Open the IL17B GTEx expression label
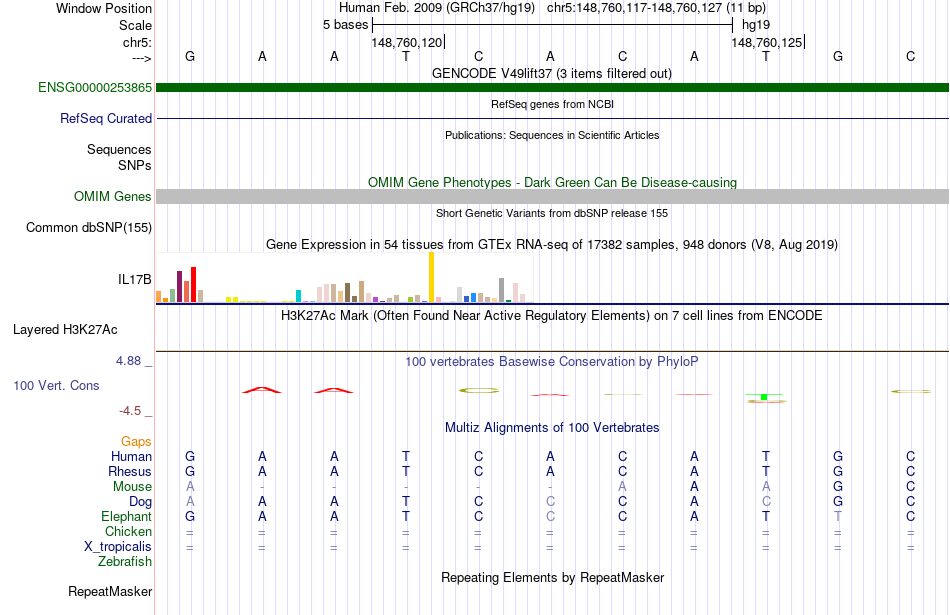The width and height of the screenshot is (950, 615). click(135, 279)
